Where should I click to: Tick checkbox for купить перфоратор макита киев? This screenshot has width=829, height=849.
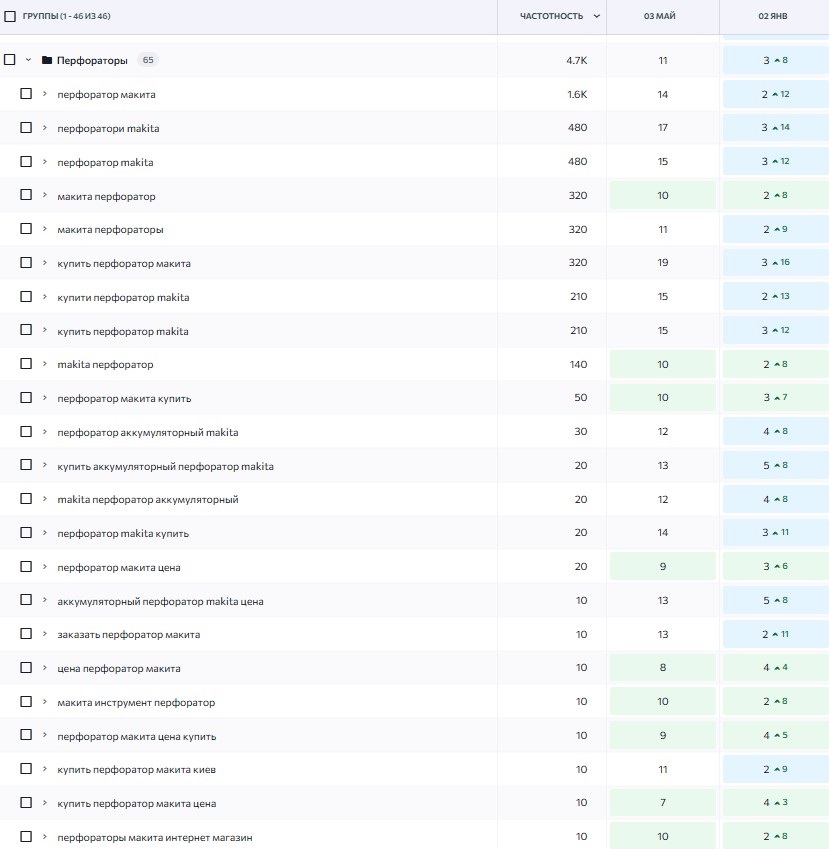pos(26,770)
